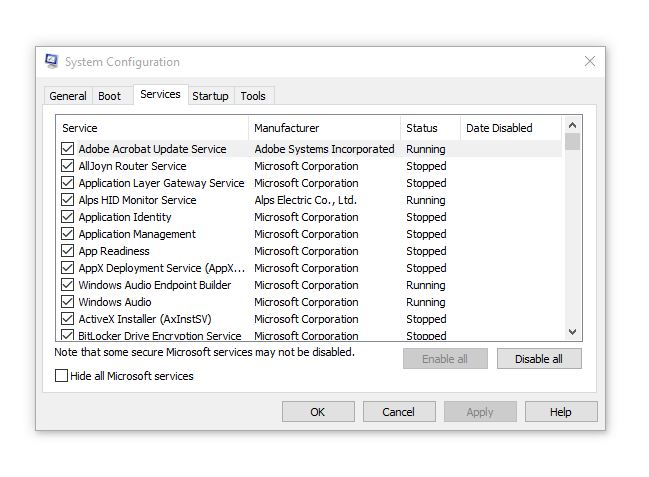Image resolution: width=649 pixels, height=477 pixels.
Task: Check Hide all Microsoft services
Action: [x=62, y=376]
